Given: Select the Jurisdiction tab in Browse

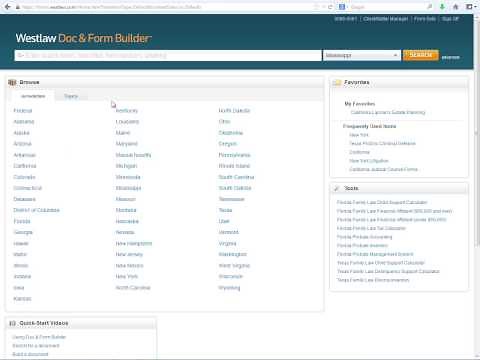Looking at the screenshot, I should (x=33, y=96).
